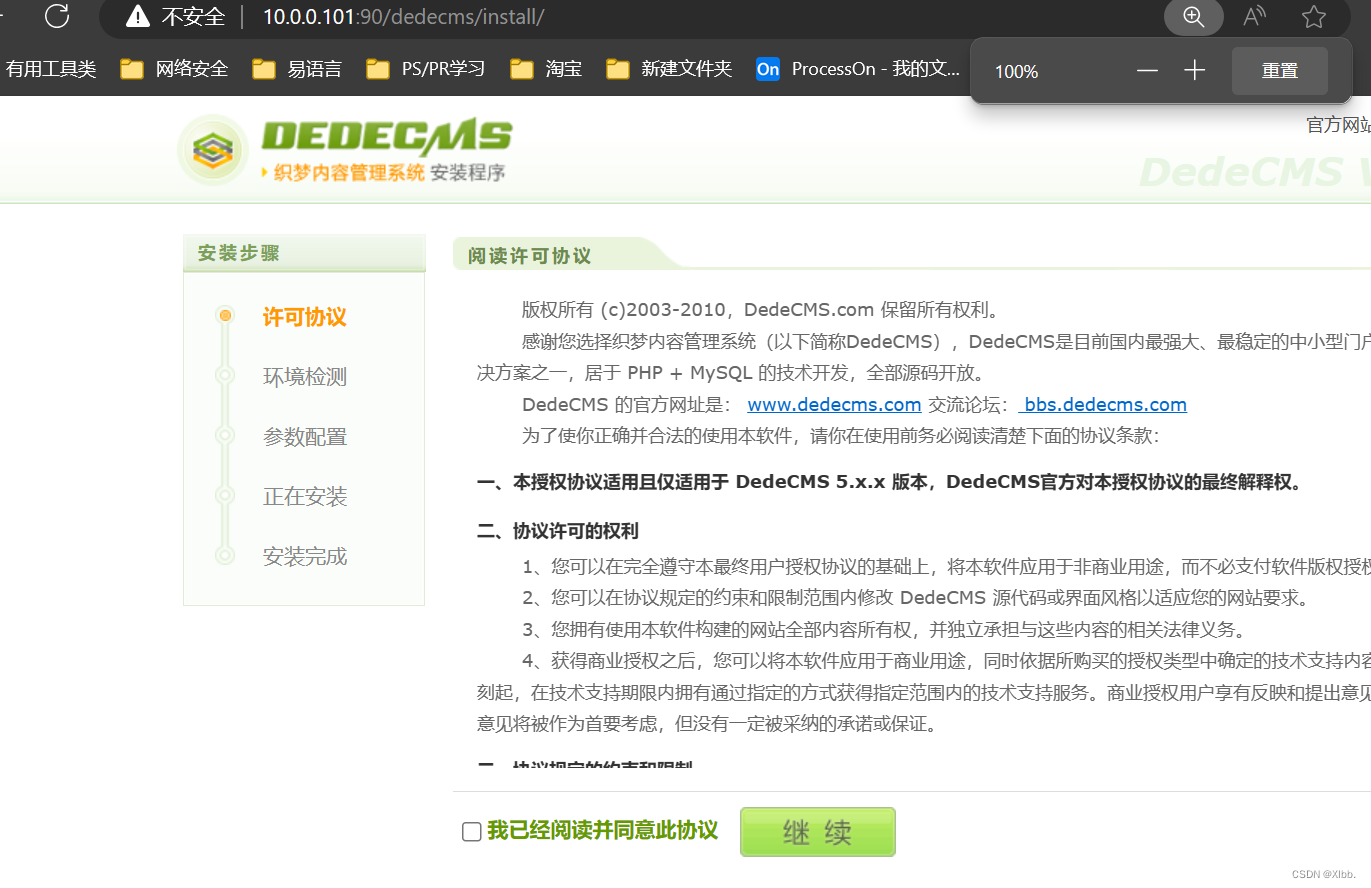Select the 参数配置 installation step
The image size is (1371, 888).
[304, 437]
